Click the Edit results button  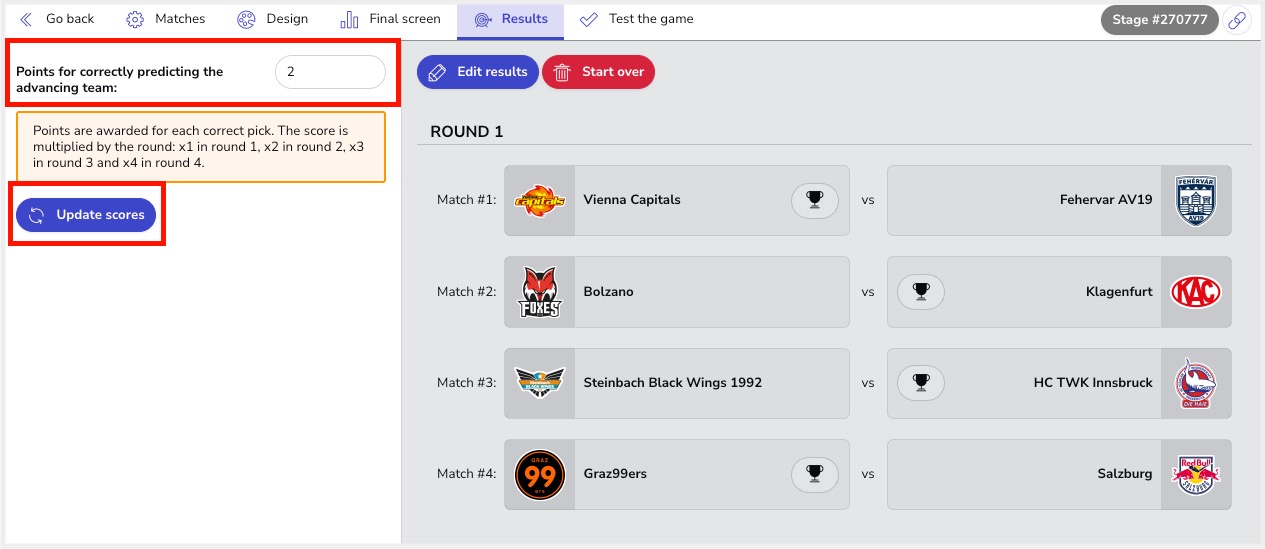pyautogui.click(x=478, y=72)
